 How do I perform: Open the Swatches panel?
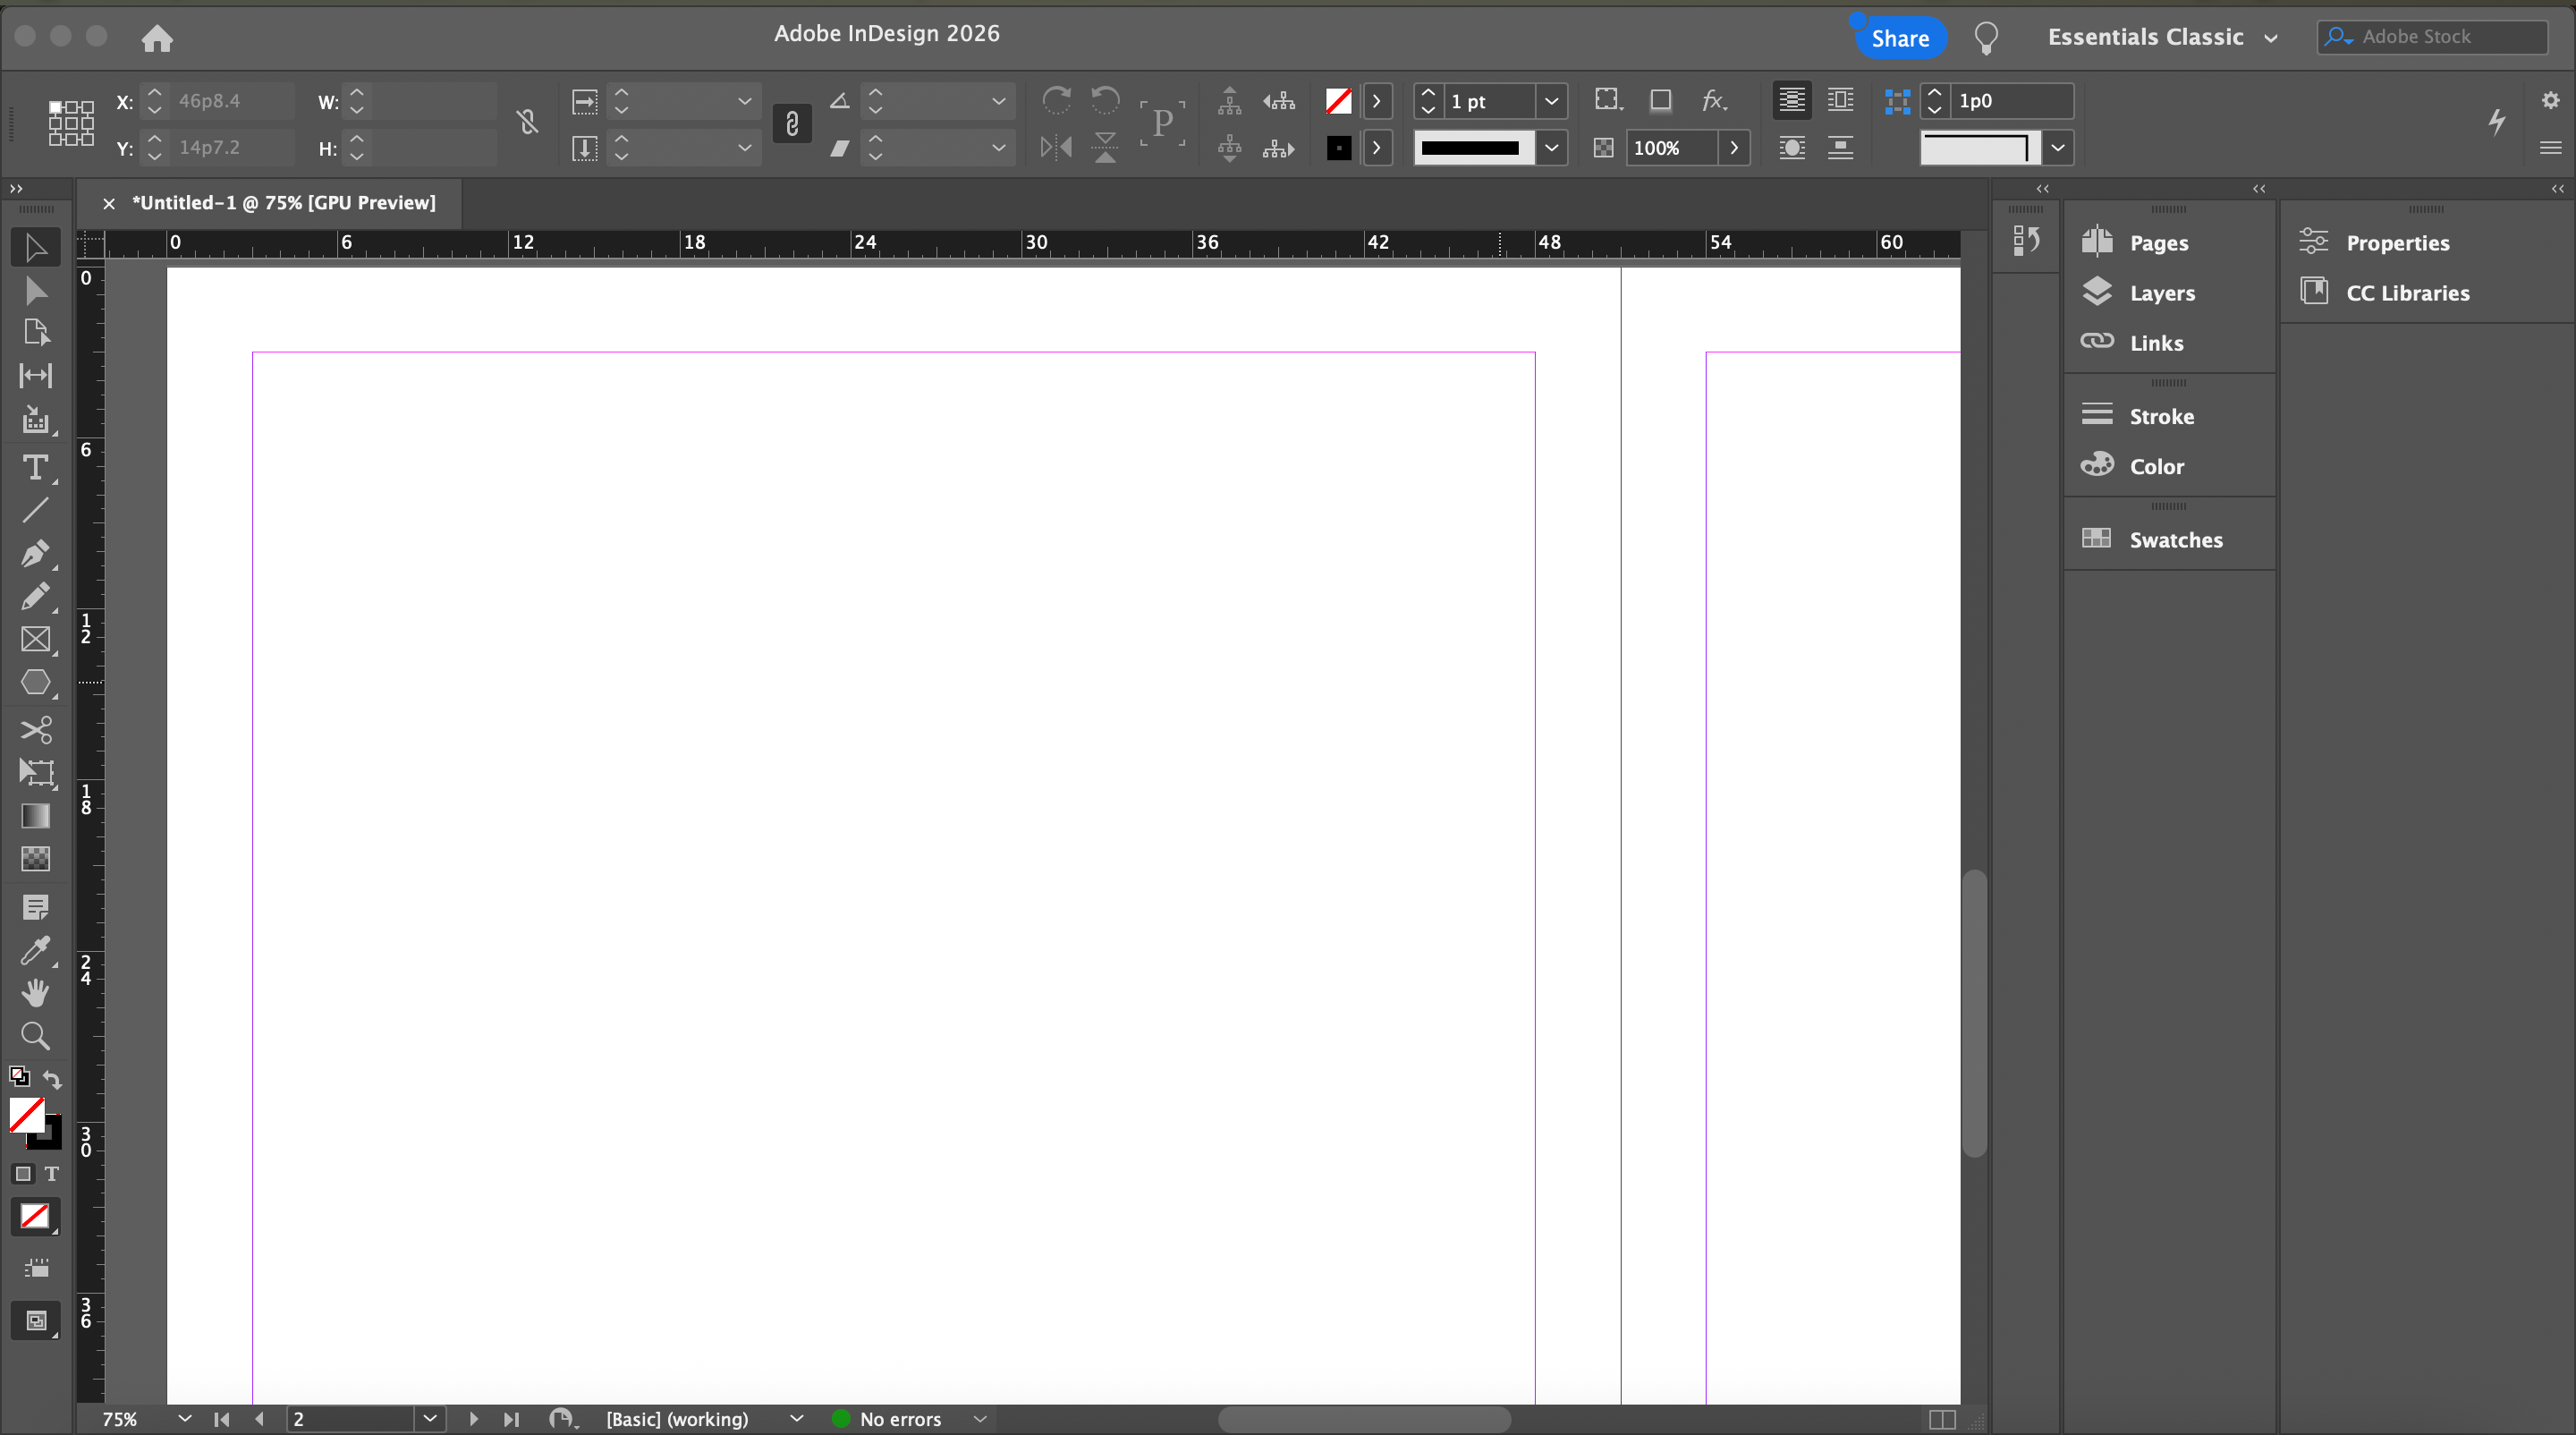click(2175, 540)
